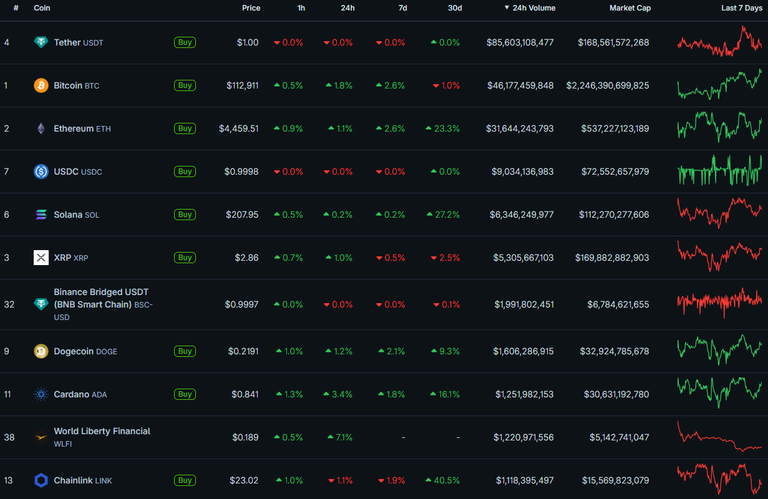
Task: Select World Liberty Financial 24h change 7.1%
Action: (x=340, y=437)
